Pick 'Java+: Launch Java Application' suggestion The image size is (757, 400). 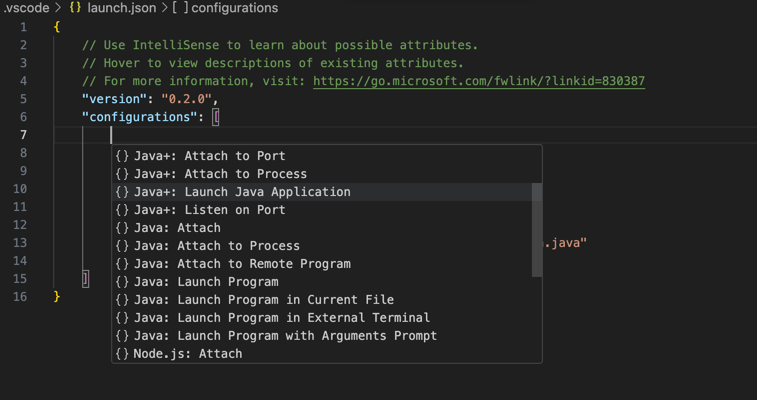[x=242, y=192]
